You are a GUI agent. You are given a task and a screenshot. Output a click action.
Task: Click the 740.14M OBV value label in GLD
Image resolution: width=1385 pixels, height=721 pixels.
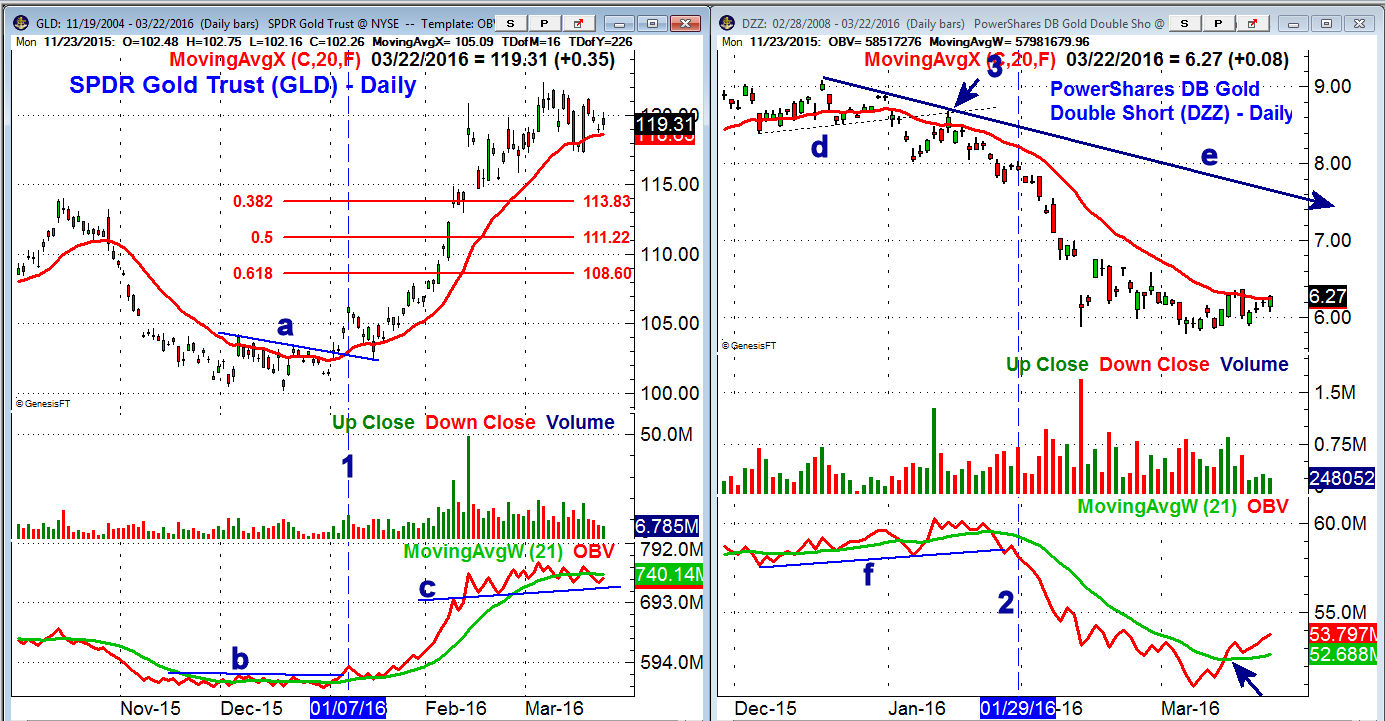(668, 575)
